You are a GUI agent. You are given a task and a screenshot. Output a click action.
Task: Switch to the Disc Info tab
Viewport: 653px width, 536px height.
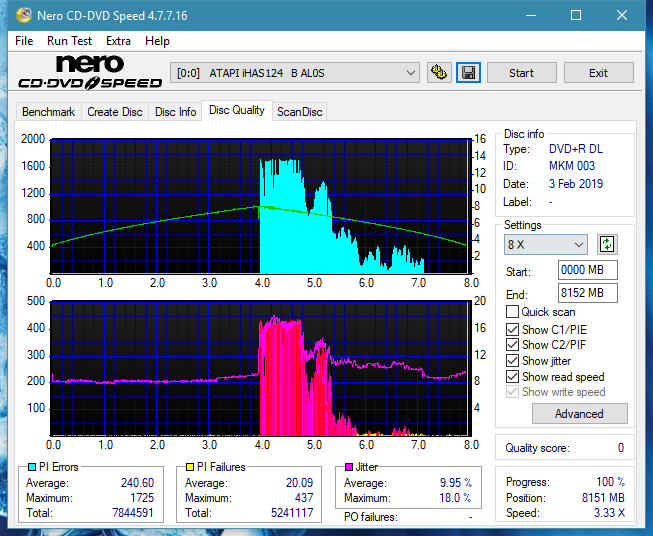point(175,112)
